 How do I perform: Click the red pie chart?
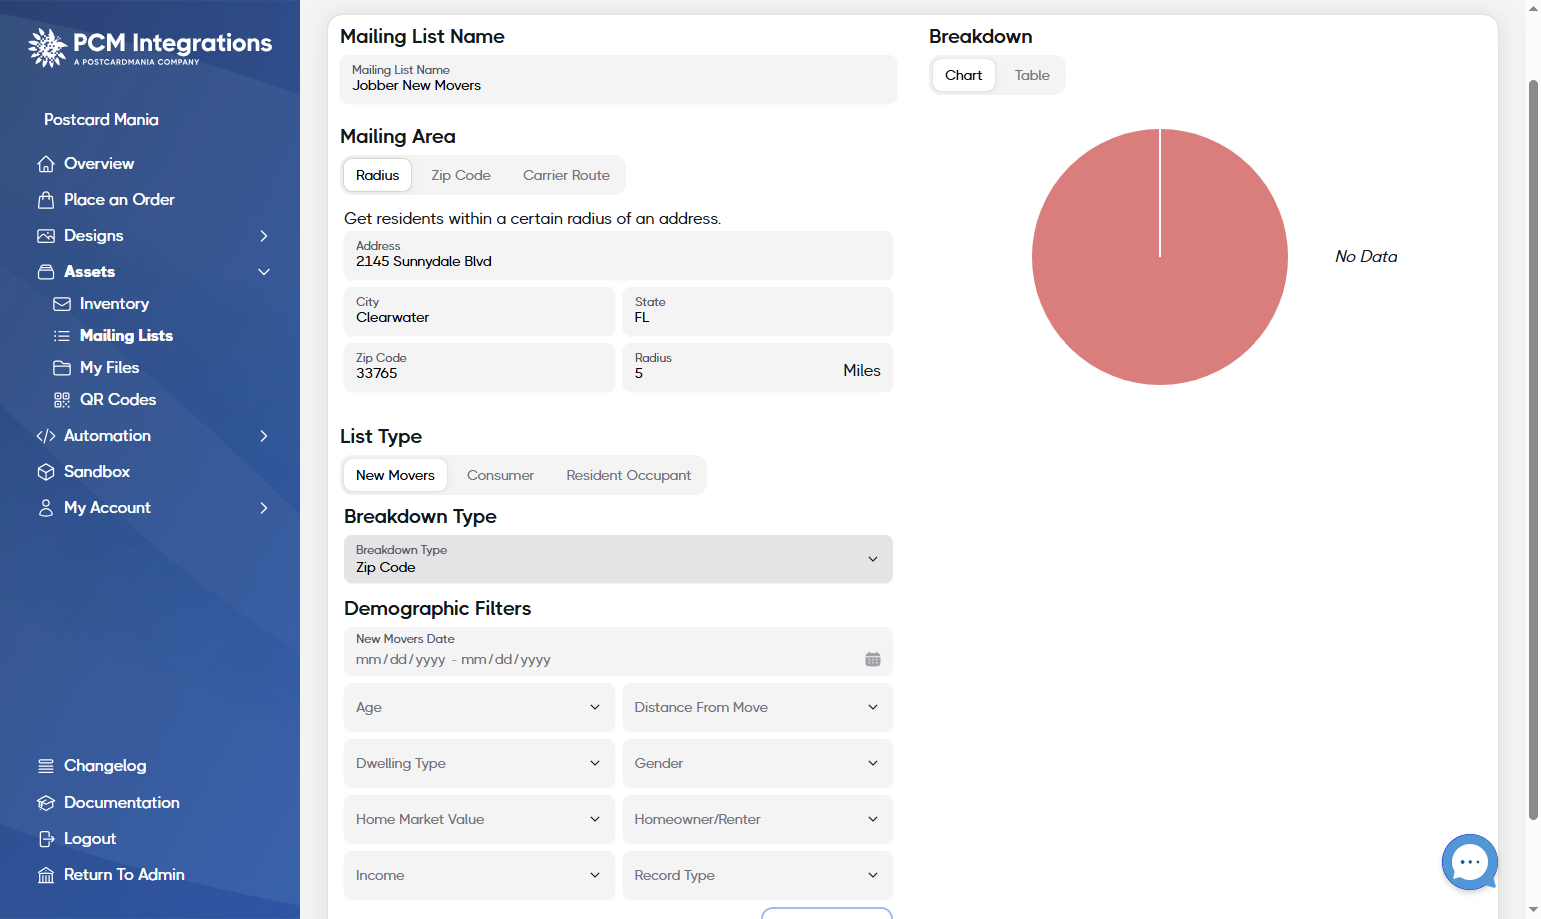point(1160,257)
